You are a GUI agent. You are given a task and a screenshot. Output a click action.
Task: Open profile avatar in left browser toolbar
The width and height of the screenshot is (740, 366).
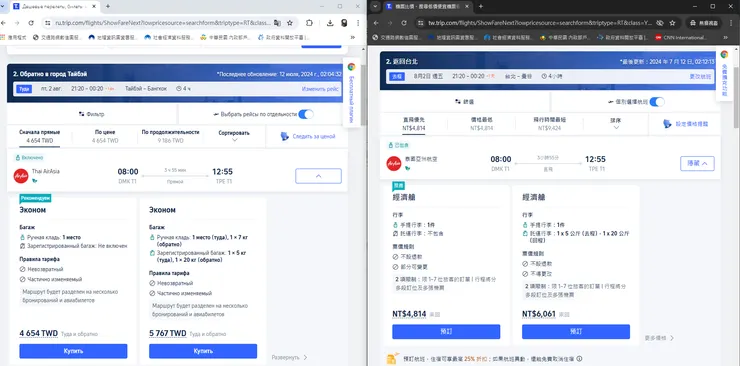tap(344, 23)
